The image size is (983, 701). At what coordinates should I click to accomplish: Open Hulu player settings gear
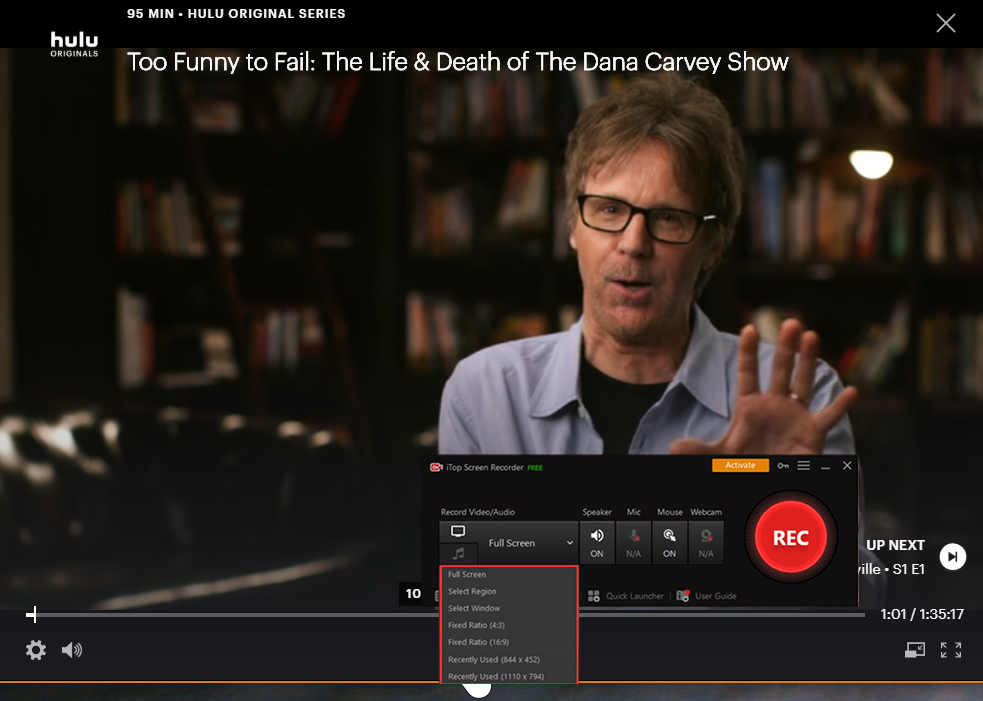point(36,651)
